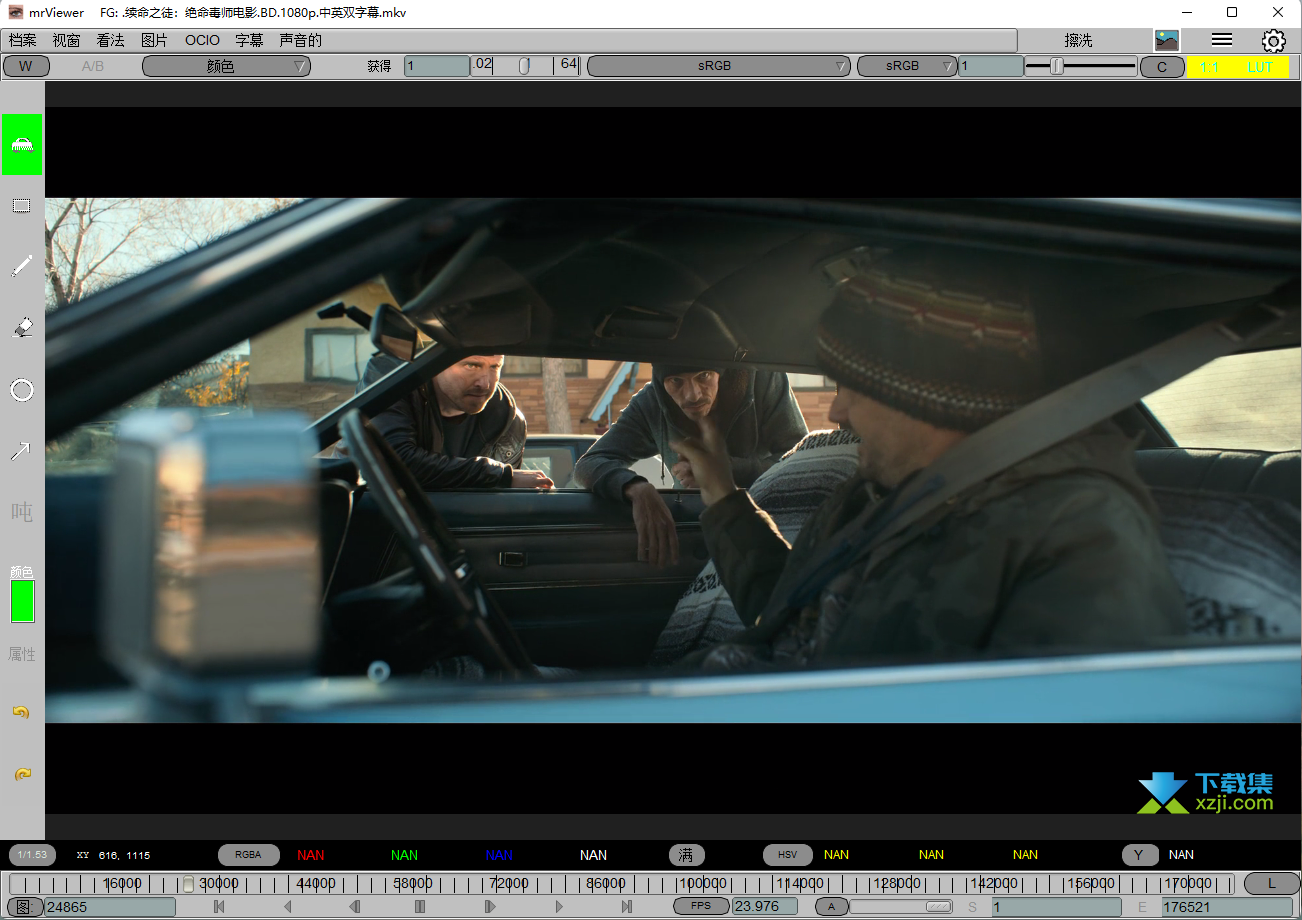Select the rectangle selection tool
Viewport: 1302px width, 920px height.
point(22,206)
